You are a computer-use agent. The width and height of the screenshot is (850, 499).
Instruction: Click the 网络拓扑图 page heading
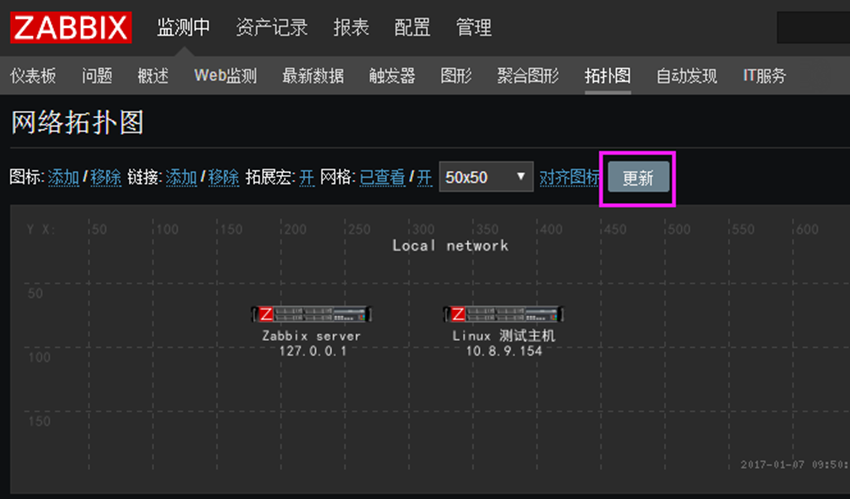(x=78, y=122)
